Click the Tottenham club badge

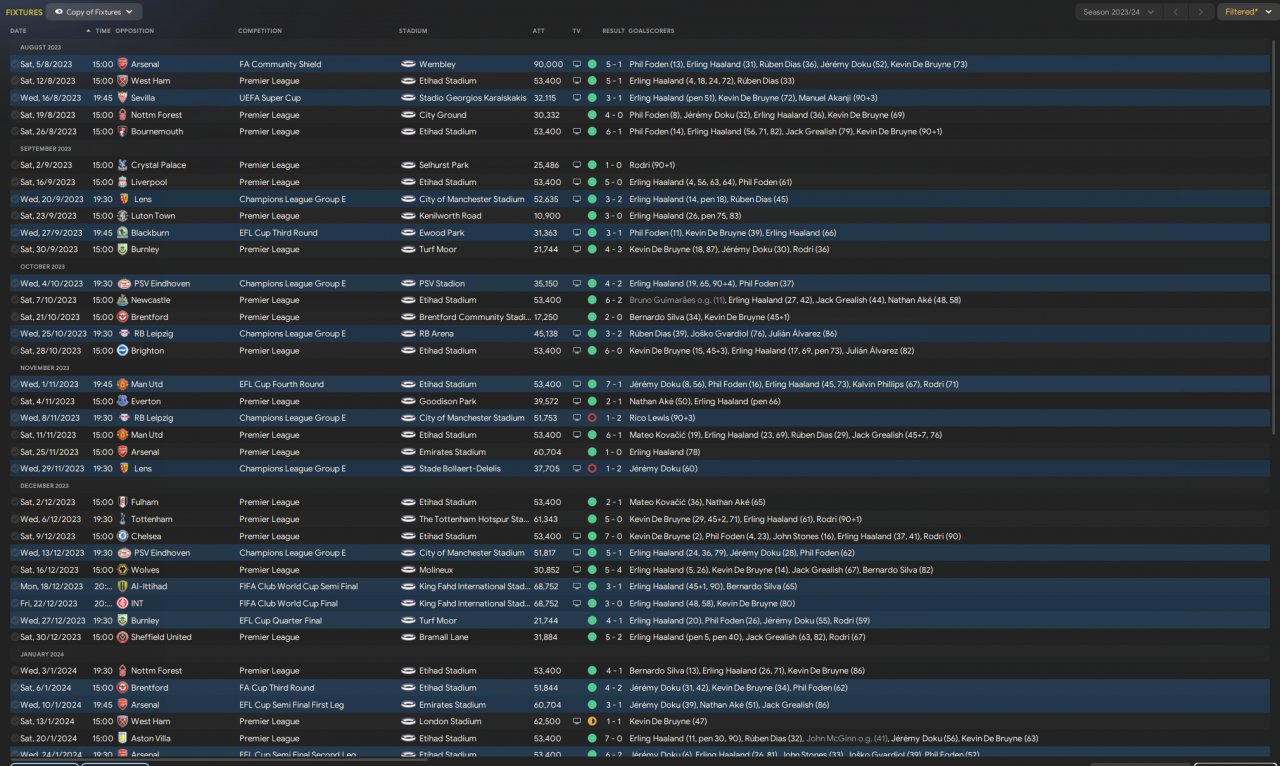(x=123, y=519)
